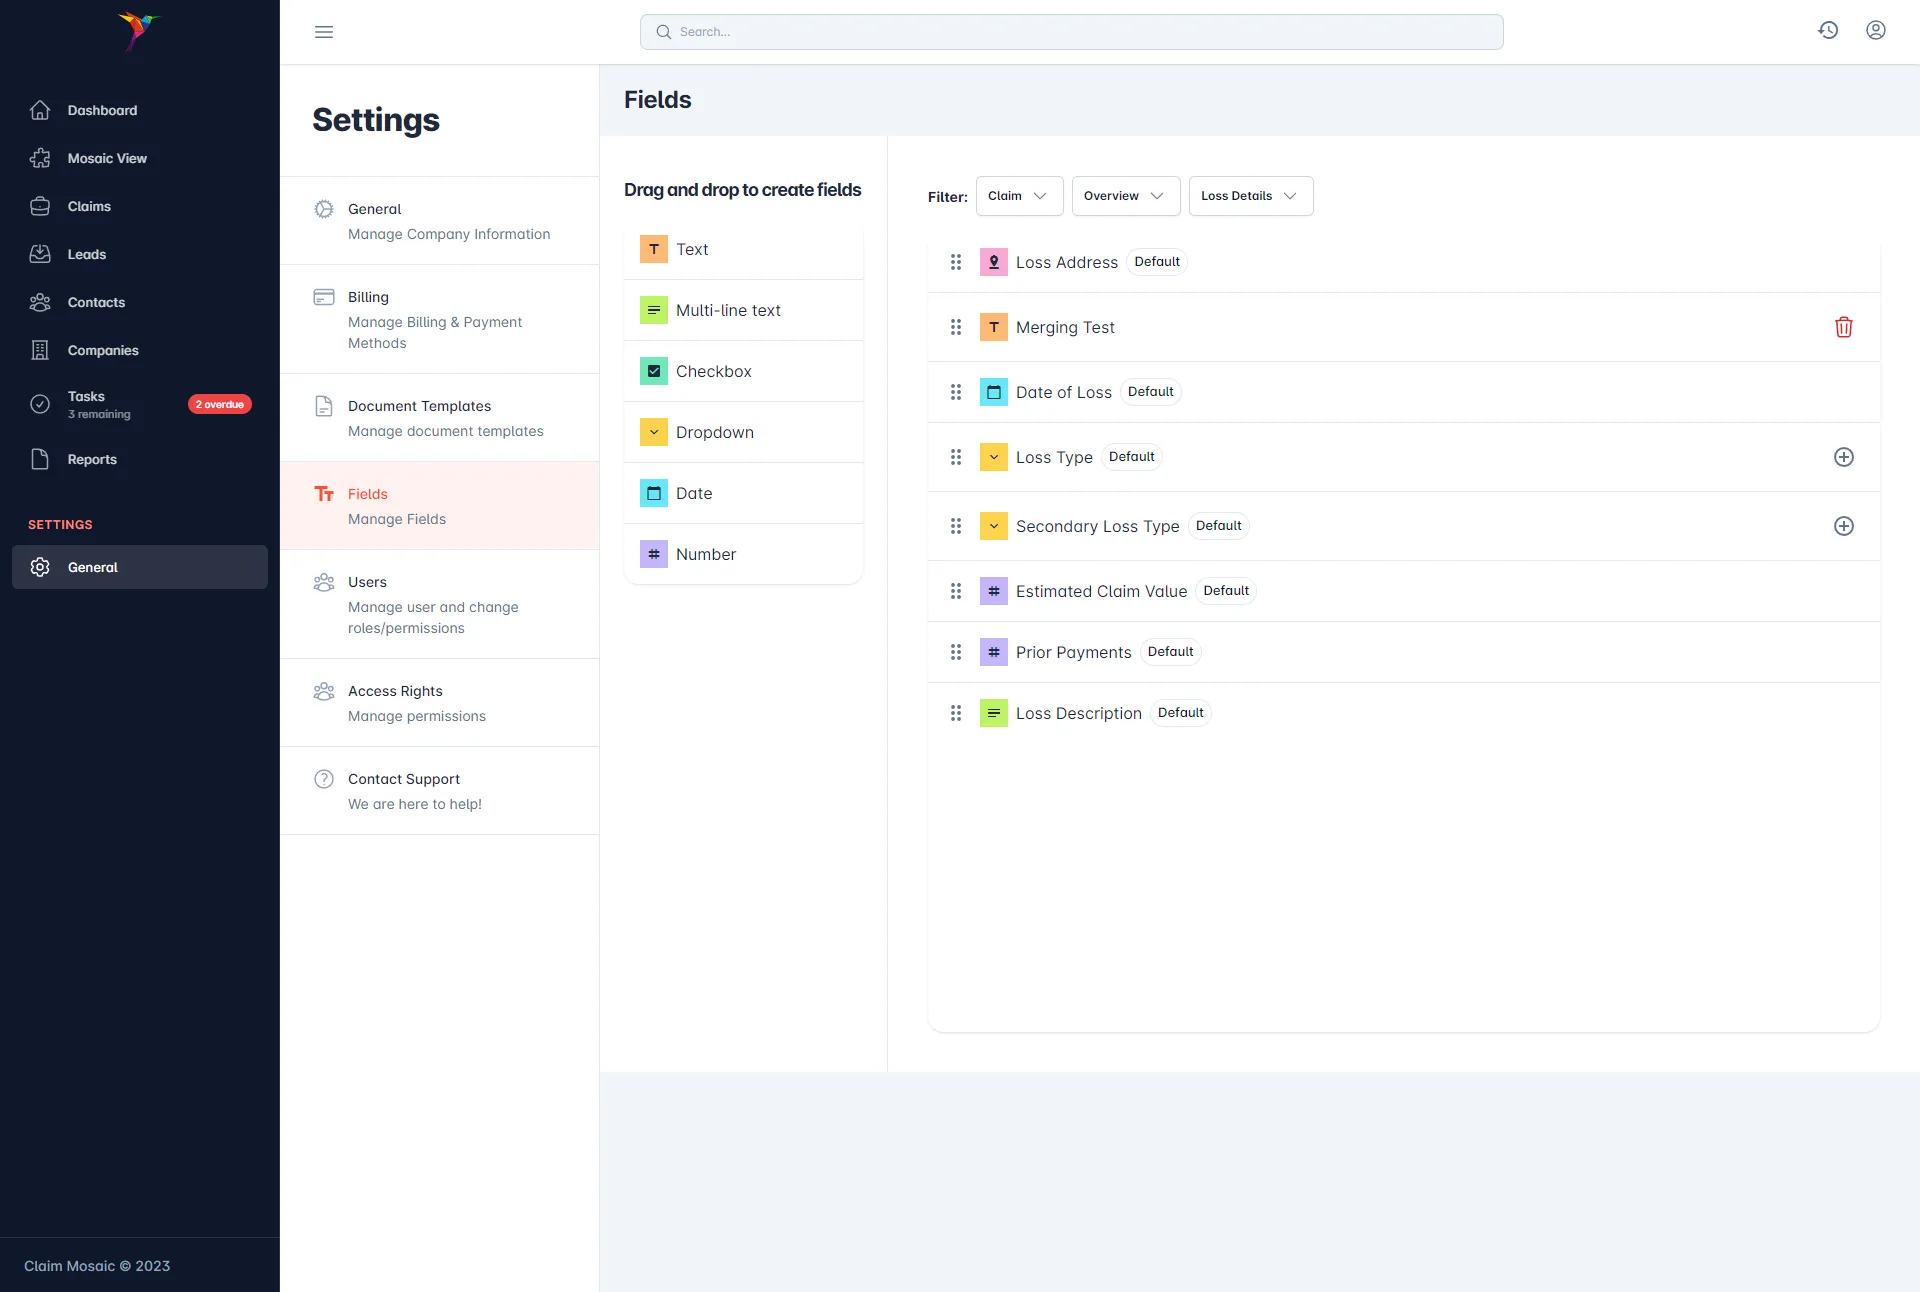This screenshot has height=1292, width=1920.
Task: Open the Claims section in the sidebar
Action: click(88, 206)
